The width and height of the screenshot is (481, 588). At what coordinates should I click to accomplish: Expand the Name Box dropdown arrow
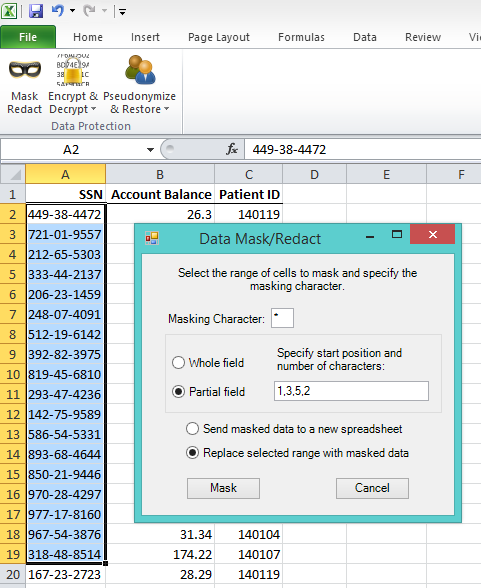coord(150,150)
